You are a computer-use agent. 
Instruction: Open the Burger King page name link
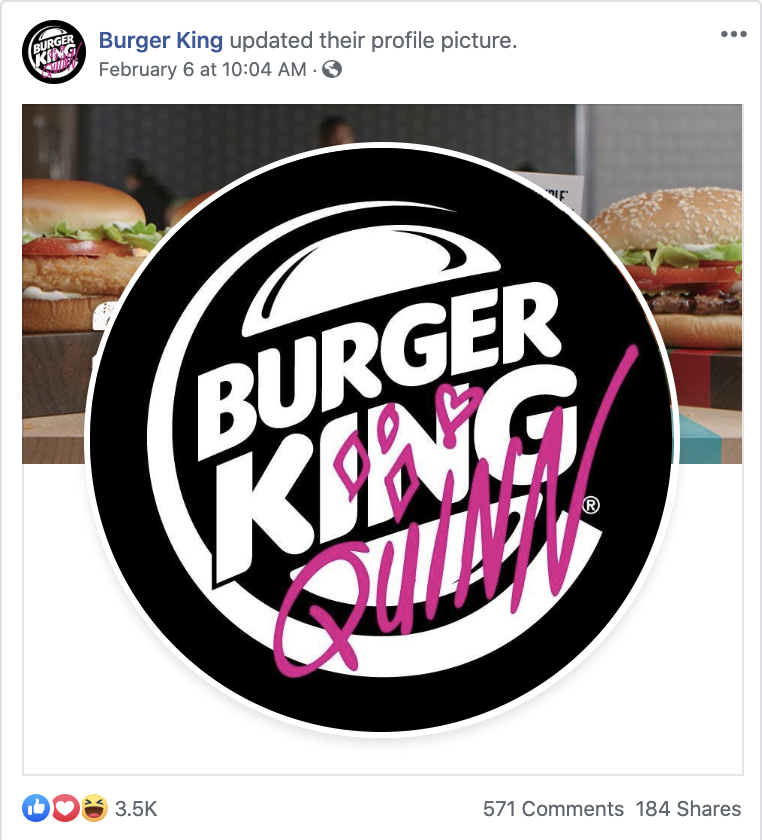161,40
